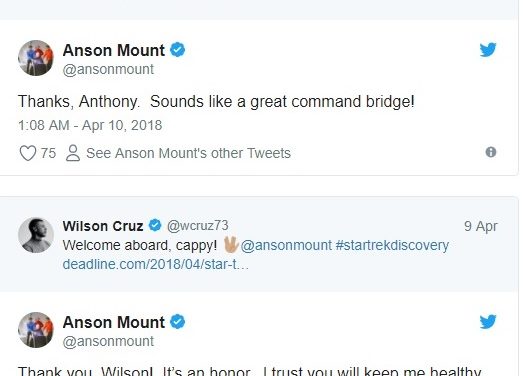
Task: Click the Twitter bird icon on first tweet
Action: tap(488, 50)
